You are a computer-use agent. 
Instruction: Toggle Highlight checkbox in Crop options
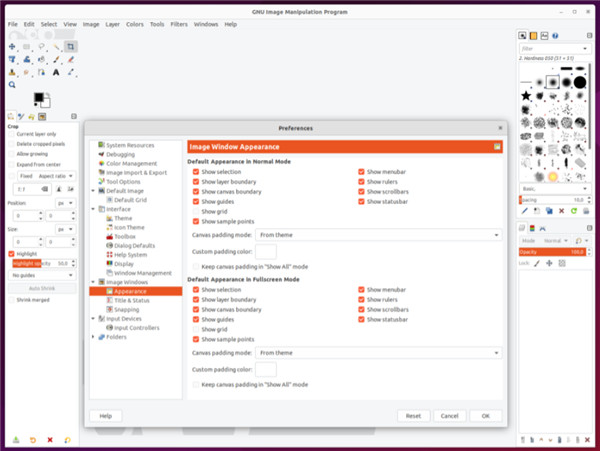click(10, 253)
